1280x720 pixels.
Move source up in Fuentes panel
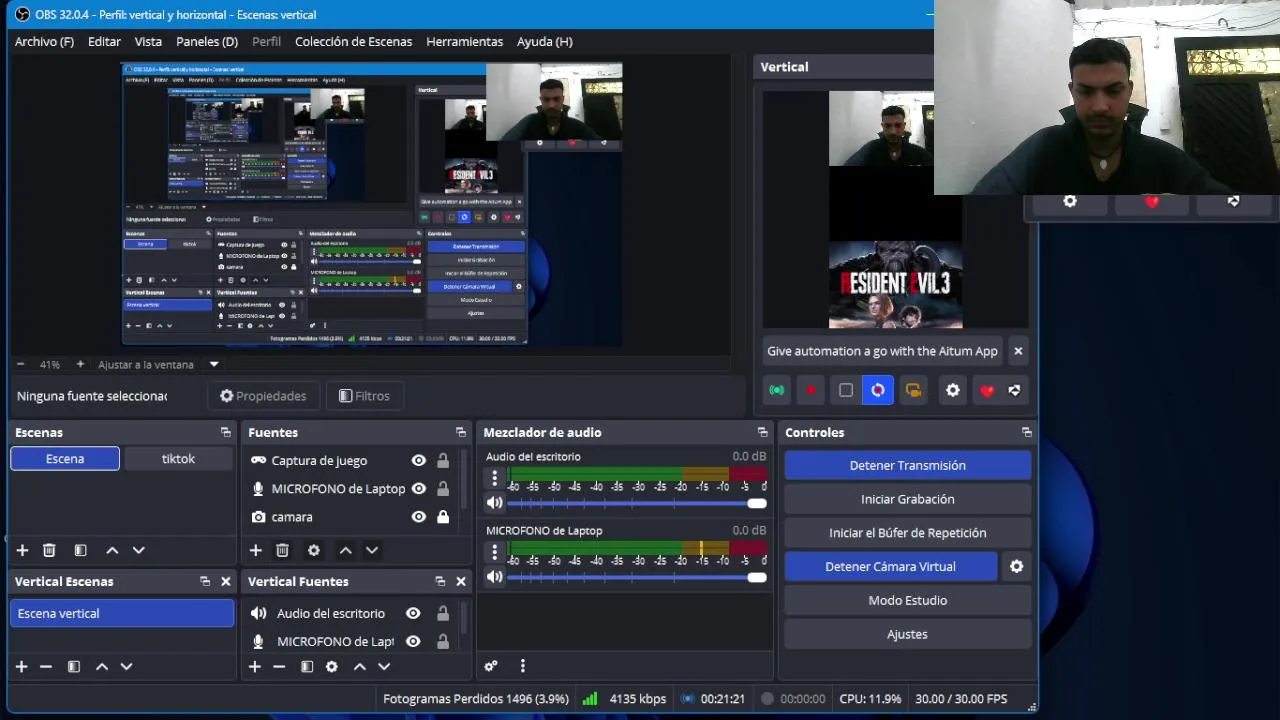coord(345,550)
